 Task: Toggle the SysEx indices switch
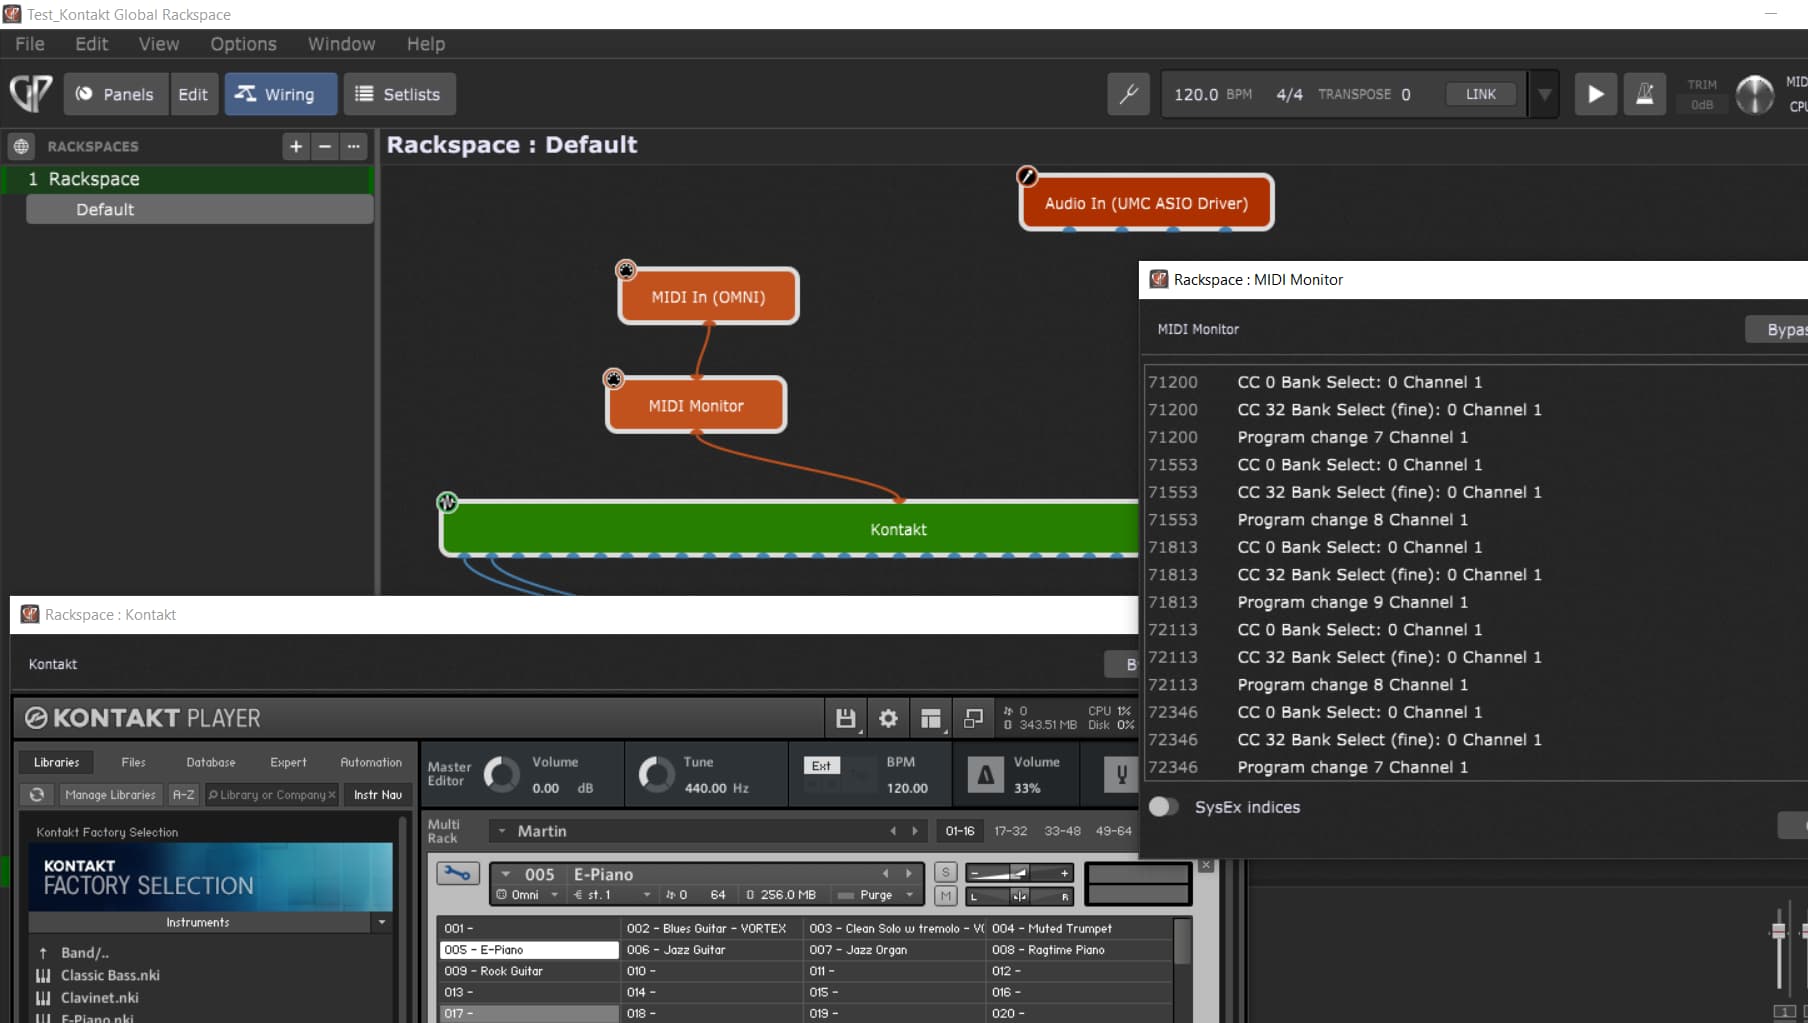coord(1163,807)
